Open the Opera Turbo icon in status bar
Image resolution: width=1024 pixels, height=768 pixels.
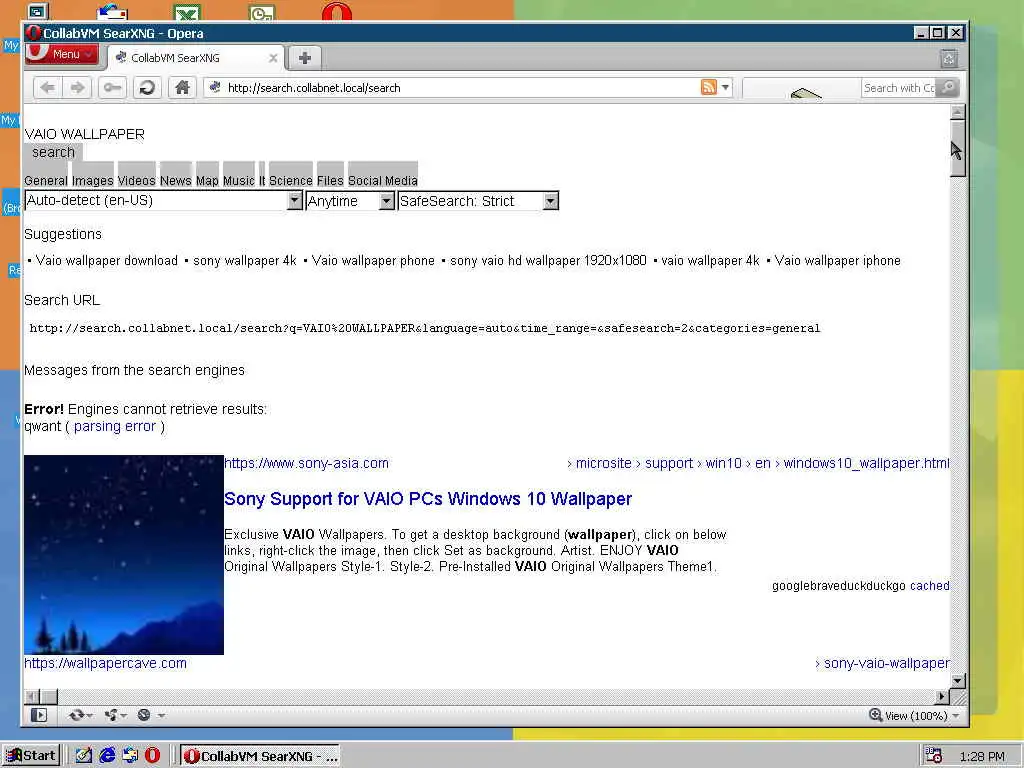coord(144,715)
